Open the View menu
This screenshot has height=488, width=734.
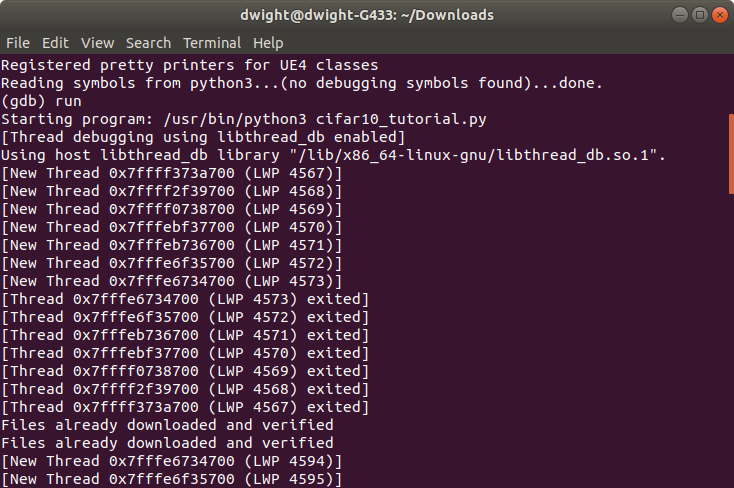click(98, 43)
